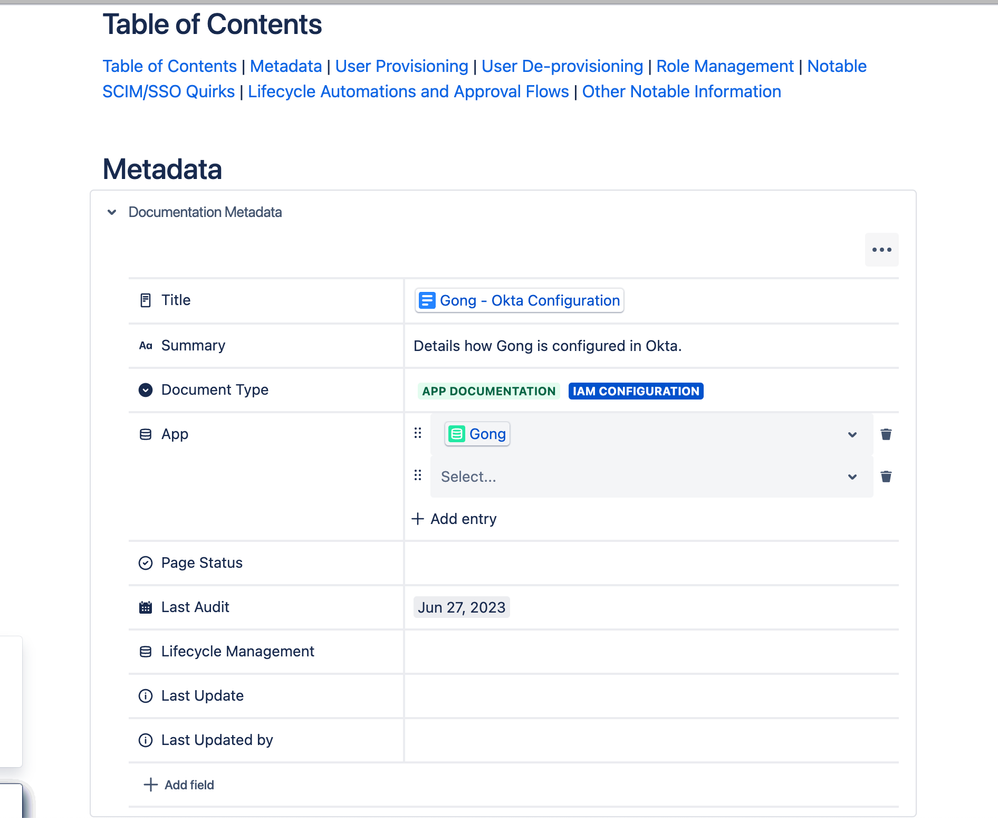This screenshot has height=818, width=998.
Task: Click the Metadata heading
Action: pos(162,169)
